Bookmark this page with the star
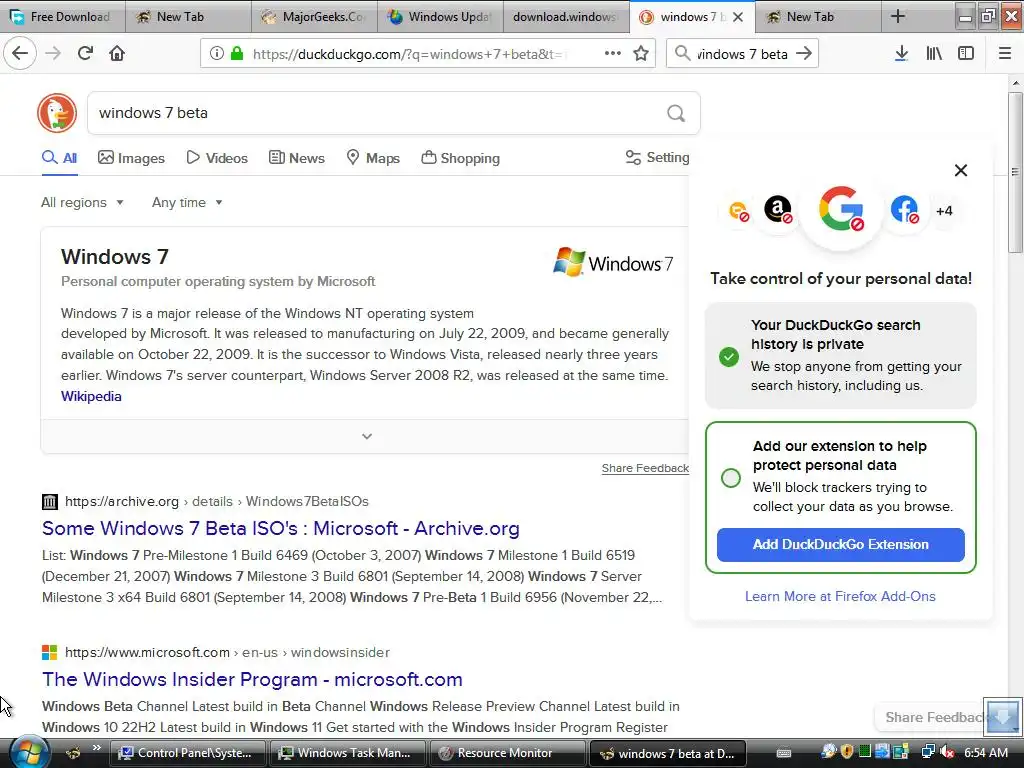Screen dimensions: 1024x768 [x=641, y=54]
